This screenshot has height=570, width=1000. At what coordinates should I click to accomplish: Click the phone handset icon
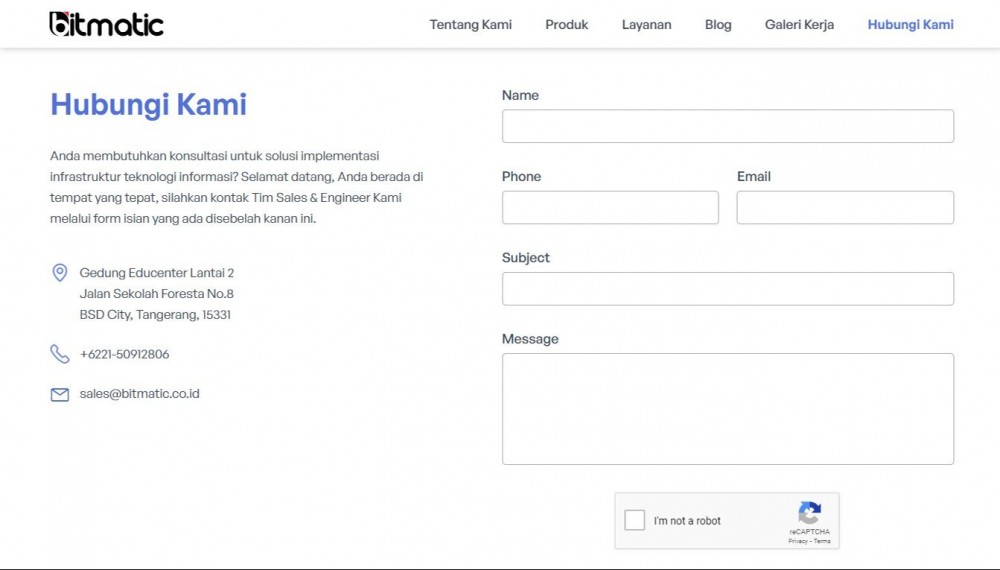point(59,354)
